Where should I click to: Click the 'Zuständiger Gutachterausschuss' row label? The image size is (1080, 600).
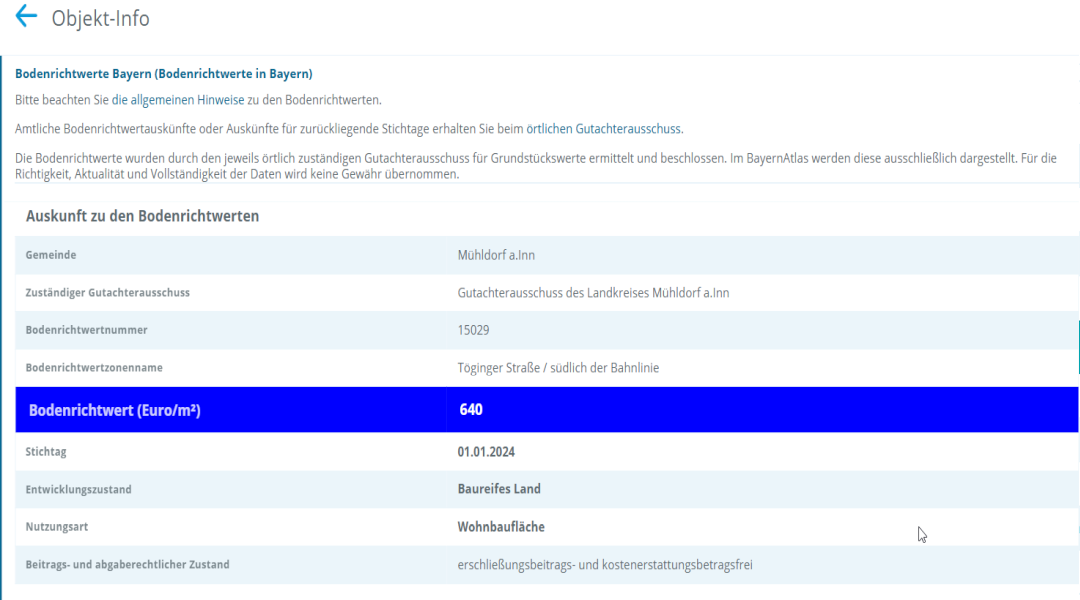[108, 293]
